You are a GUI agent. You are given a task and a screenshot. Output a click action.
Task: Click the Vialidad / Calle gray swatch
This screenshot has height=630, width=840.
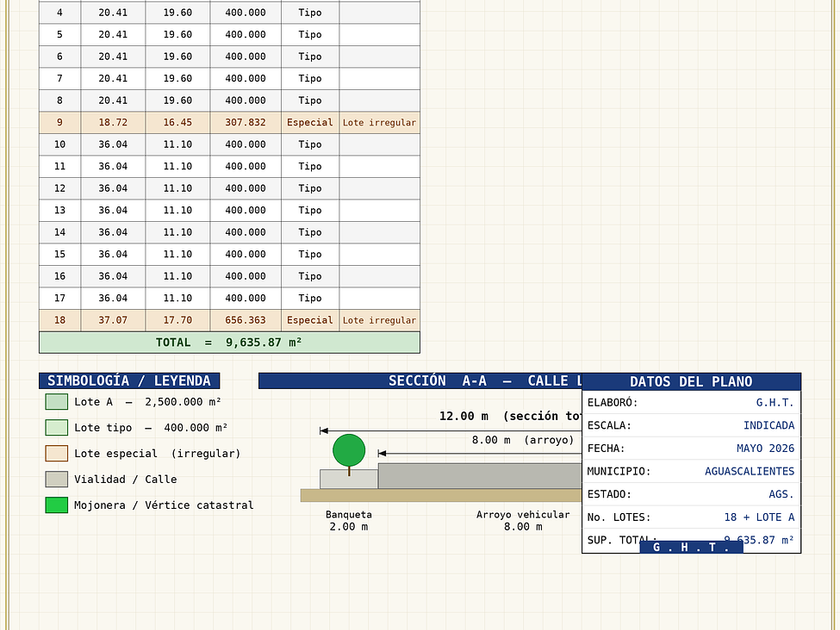click(57, 479)
